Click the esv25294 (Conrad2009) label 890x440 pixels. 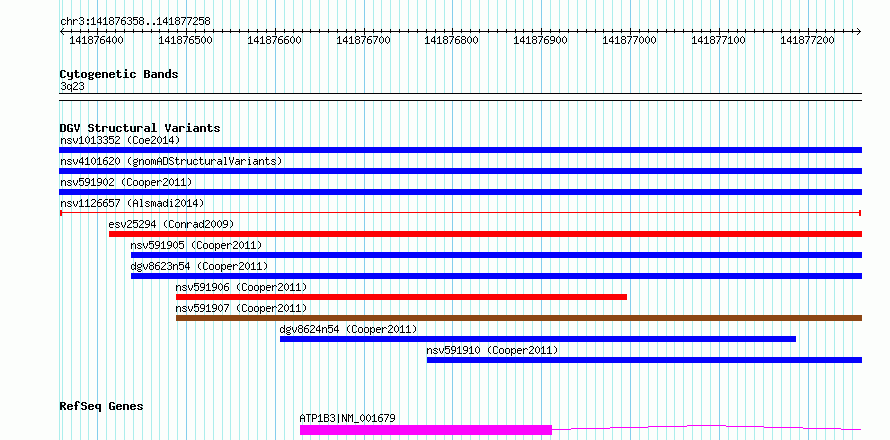point(171,224)
